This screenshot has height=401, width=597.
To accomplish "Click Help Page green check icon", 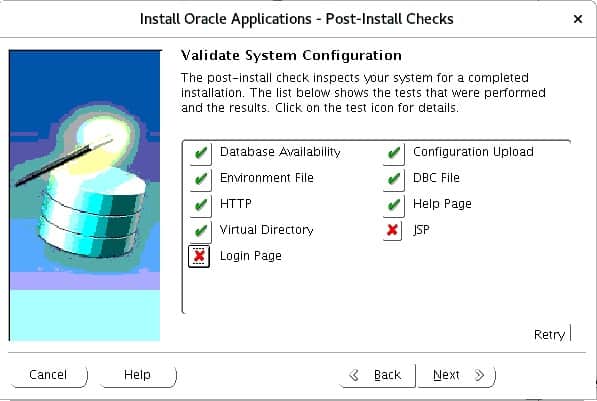I will [x=394, y=206].
